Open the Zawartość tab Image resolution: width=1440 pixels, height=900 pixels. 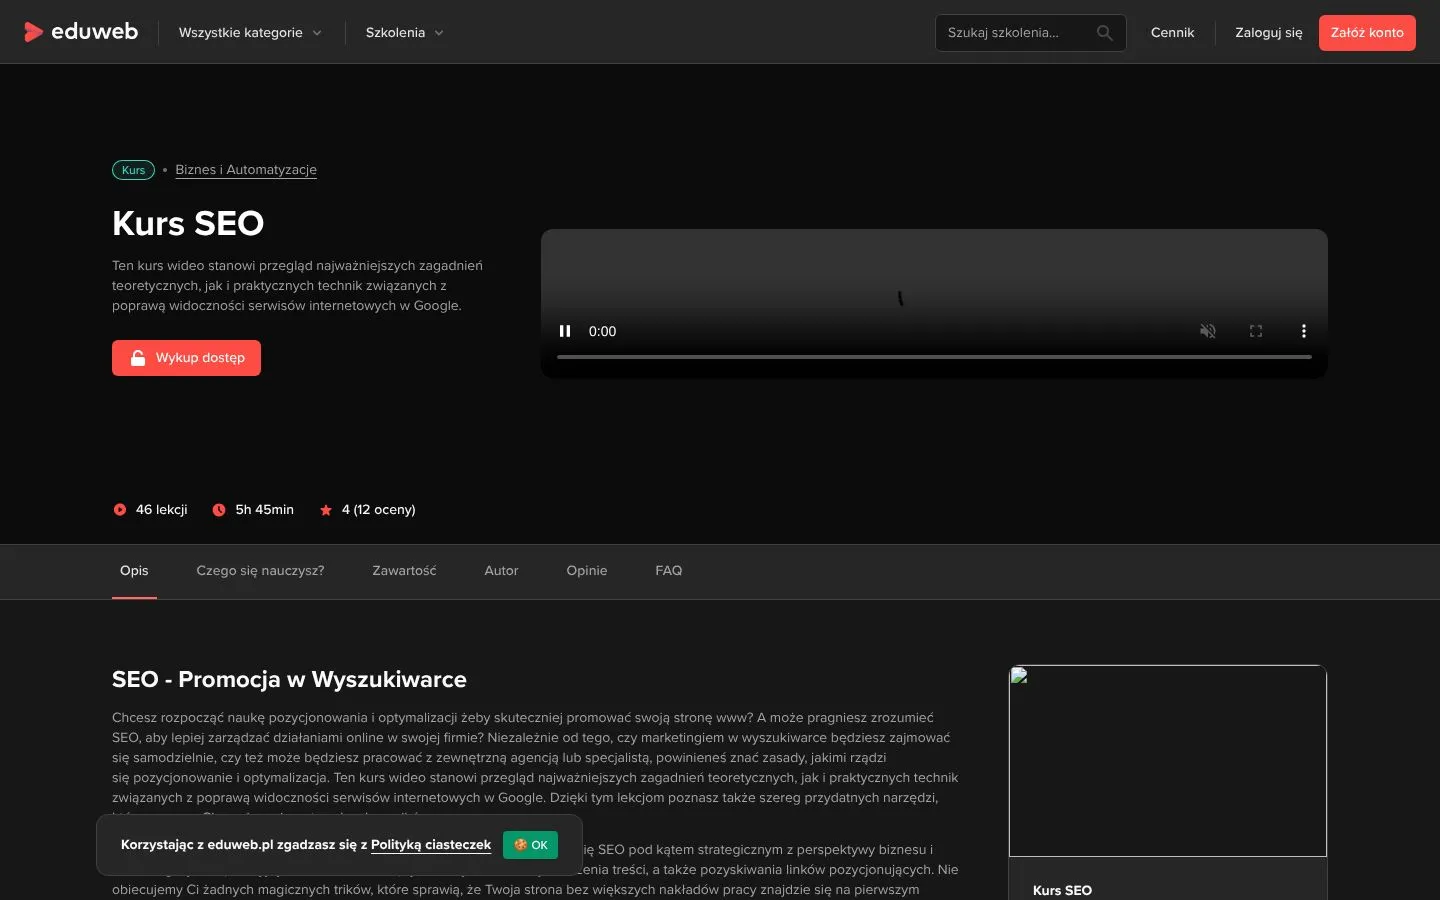pos(404,571)
